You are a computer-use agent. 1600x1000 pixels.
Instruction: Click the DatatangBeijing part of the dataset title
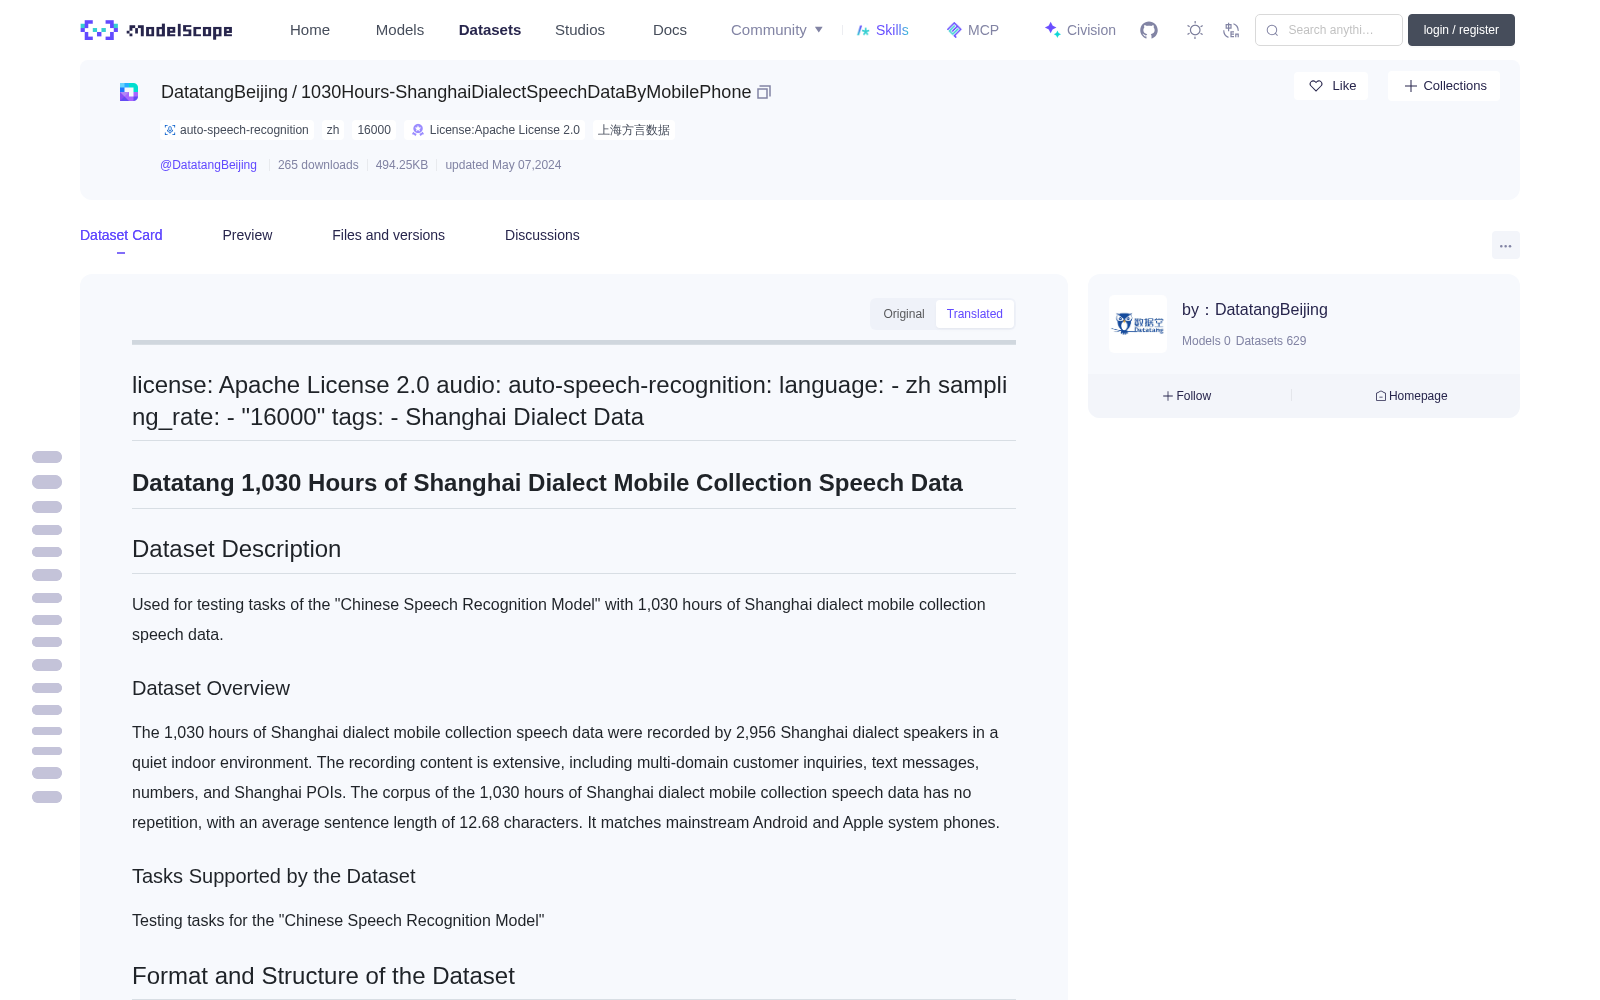224,92
